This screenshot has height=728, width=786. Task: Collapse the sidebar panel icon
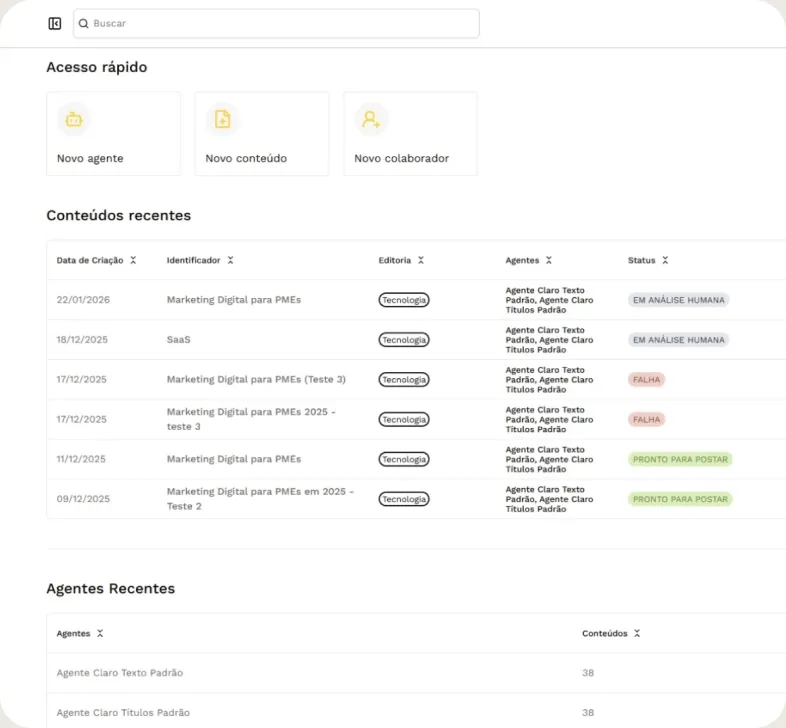click(x=55, y=24)
